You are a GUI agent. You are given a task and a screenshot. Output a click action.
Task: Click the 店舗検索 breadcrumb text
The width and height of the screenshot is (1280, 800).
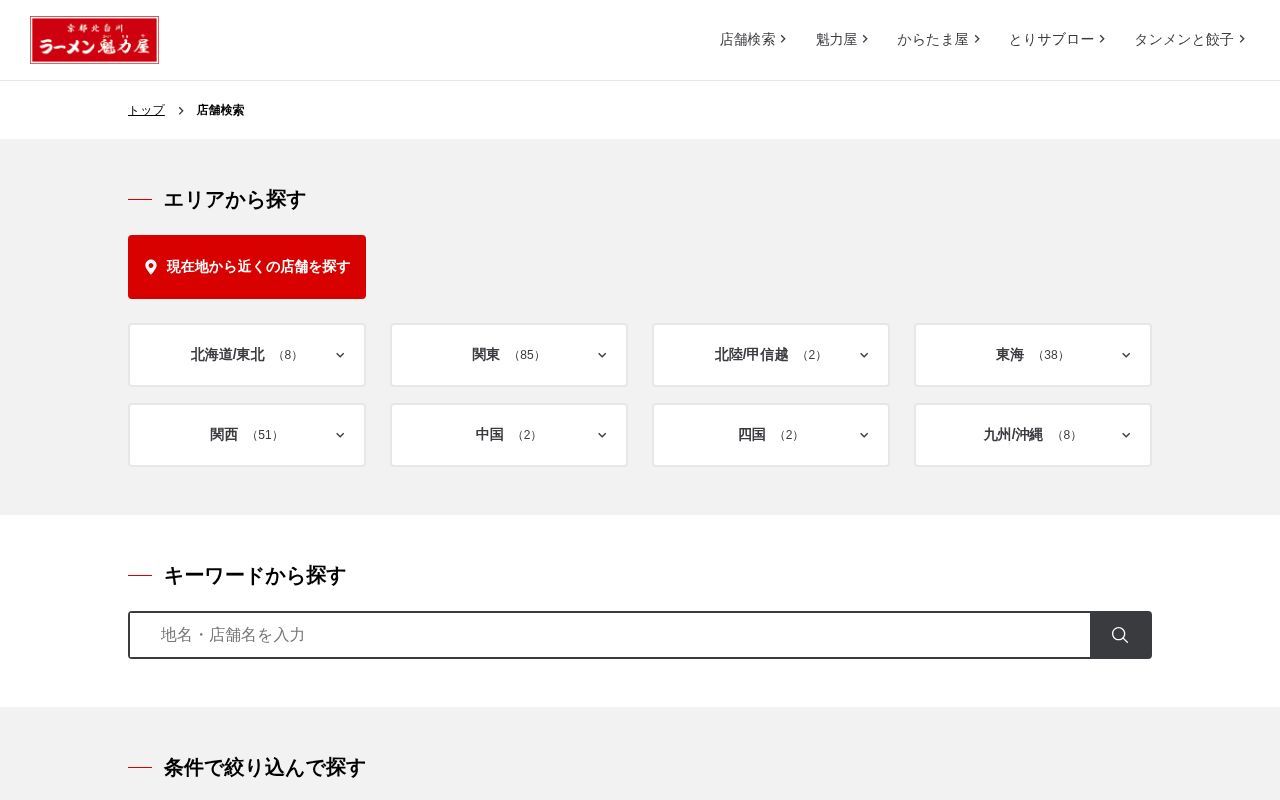[220, 110]
